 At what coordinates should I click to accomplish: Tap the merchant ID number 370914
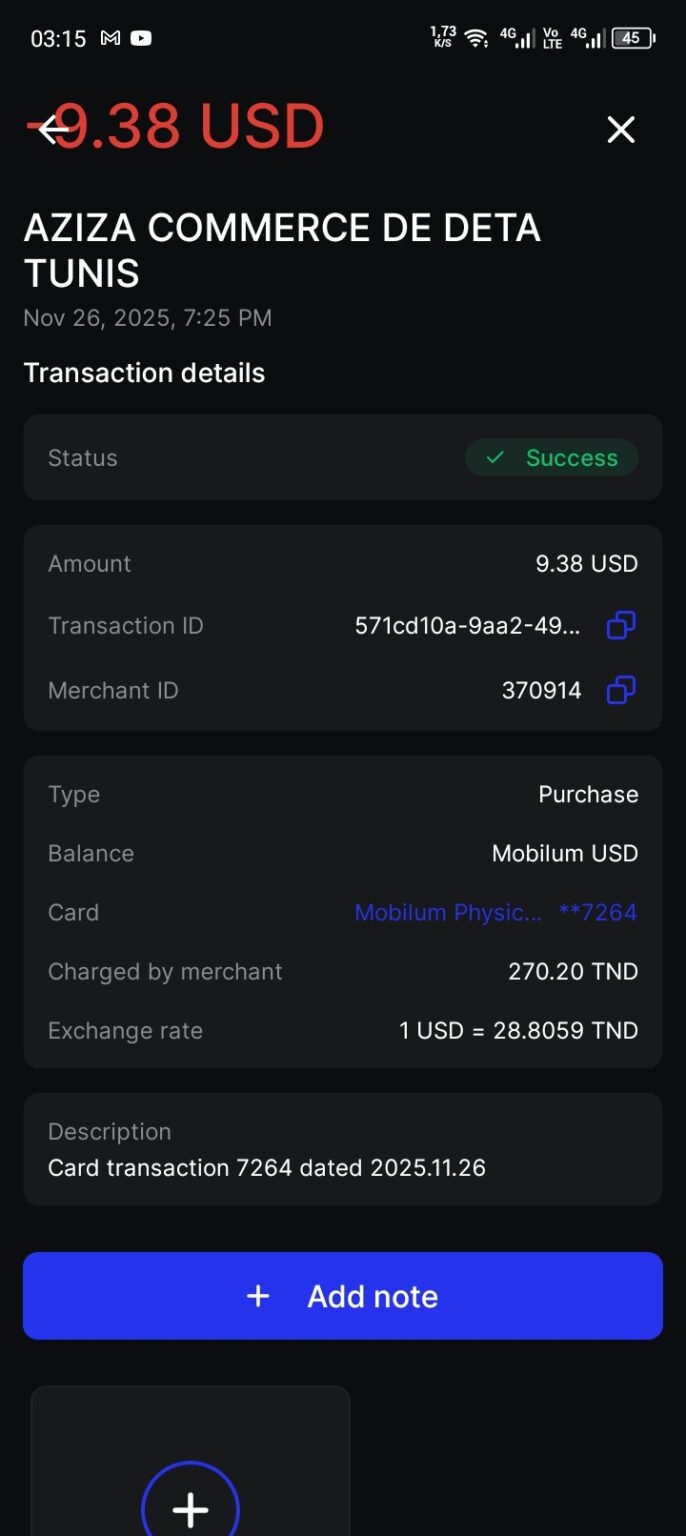(x=541, y=690)
